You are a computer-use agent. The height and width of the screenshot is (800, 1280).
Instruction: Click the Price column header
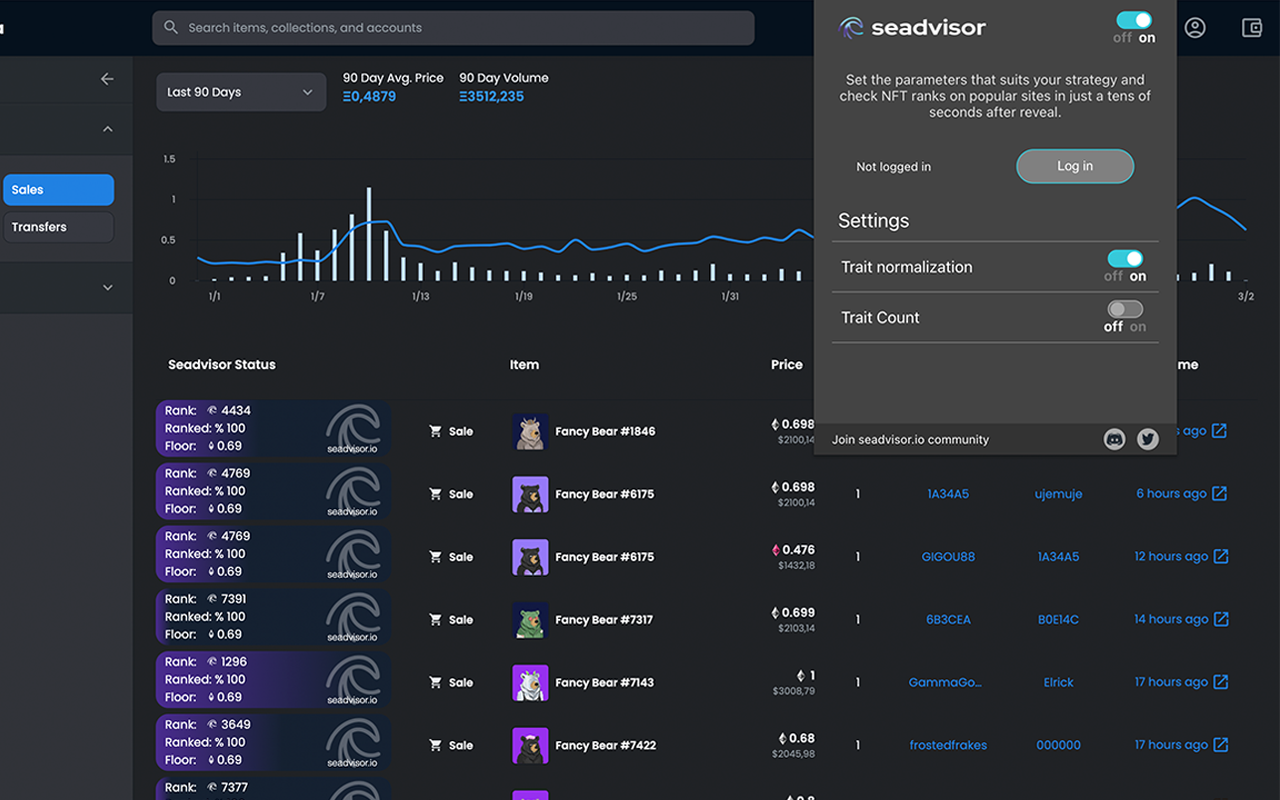tap(787, 365)
